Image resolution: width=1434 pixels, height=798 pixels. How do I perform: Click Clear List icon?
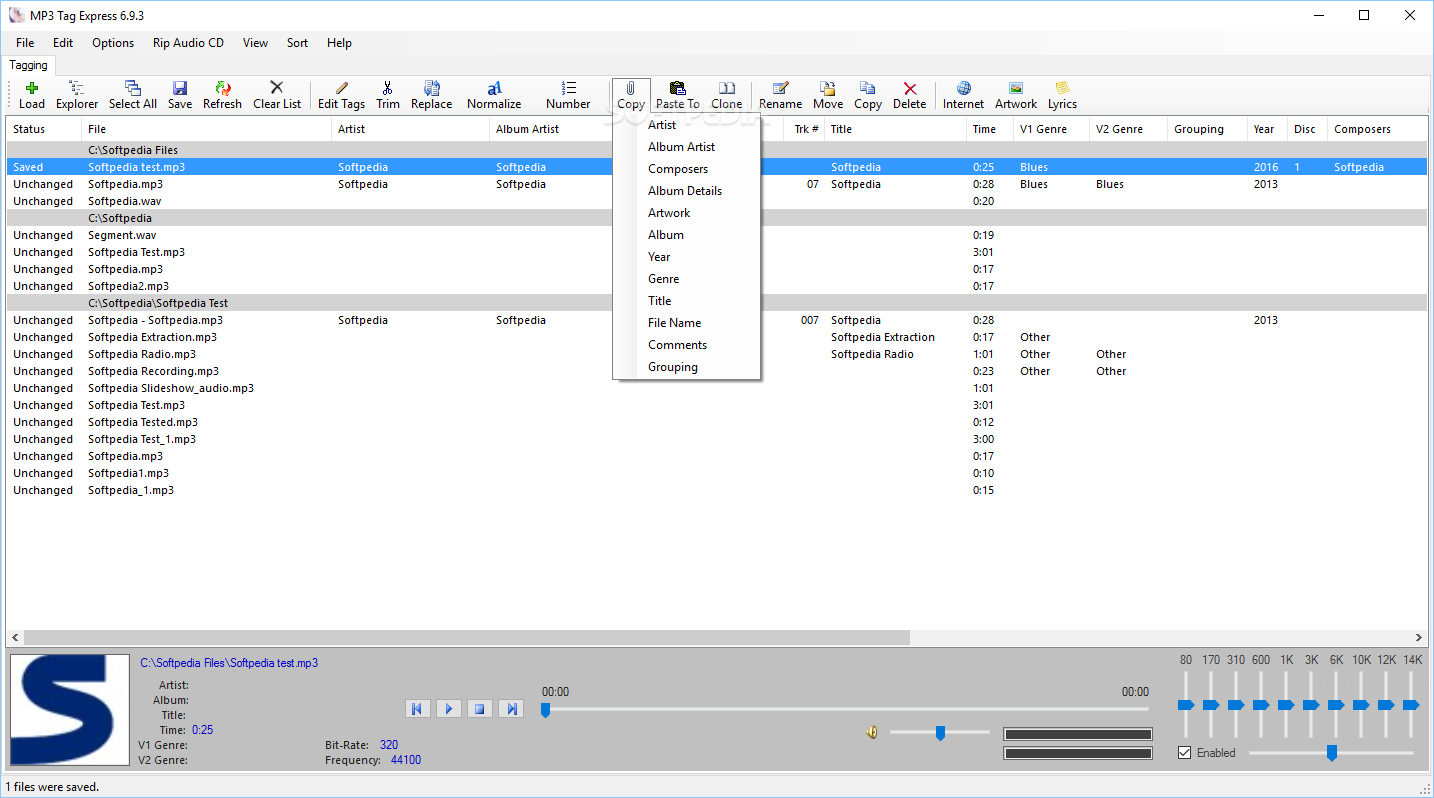[277, 96]
